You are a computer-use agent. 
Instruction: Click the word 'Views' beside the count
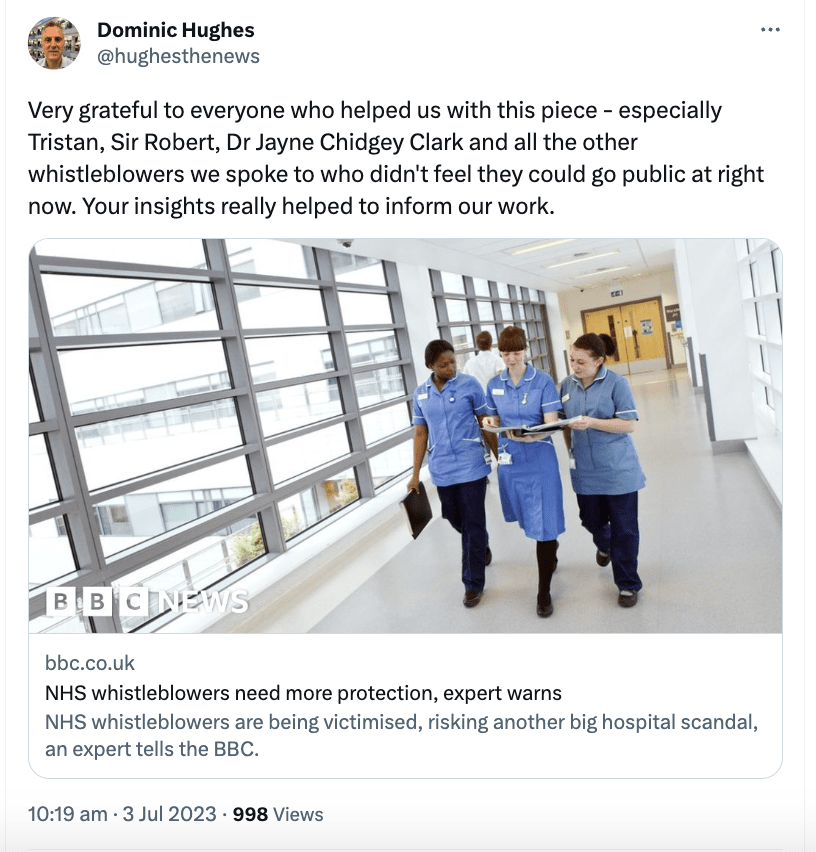point(298,814)
